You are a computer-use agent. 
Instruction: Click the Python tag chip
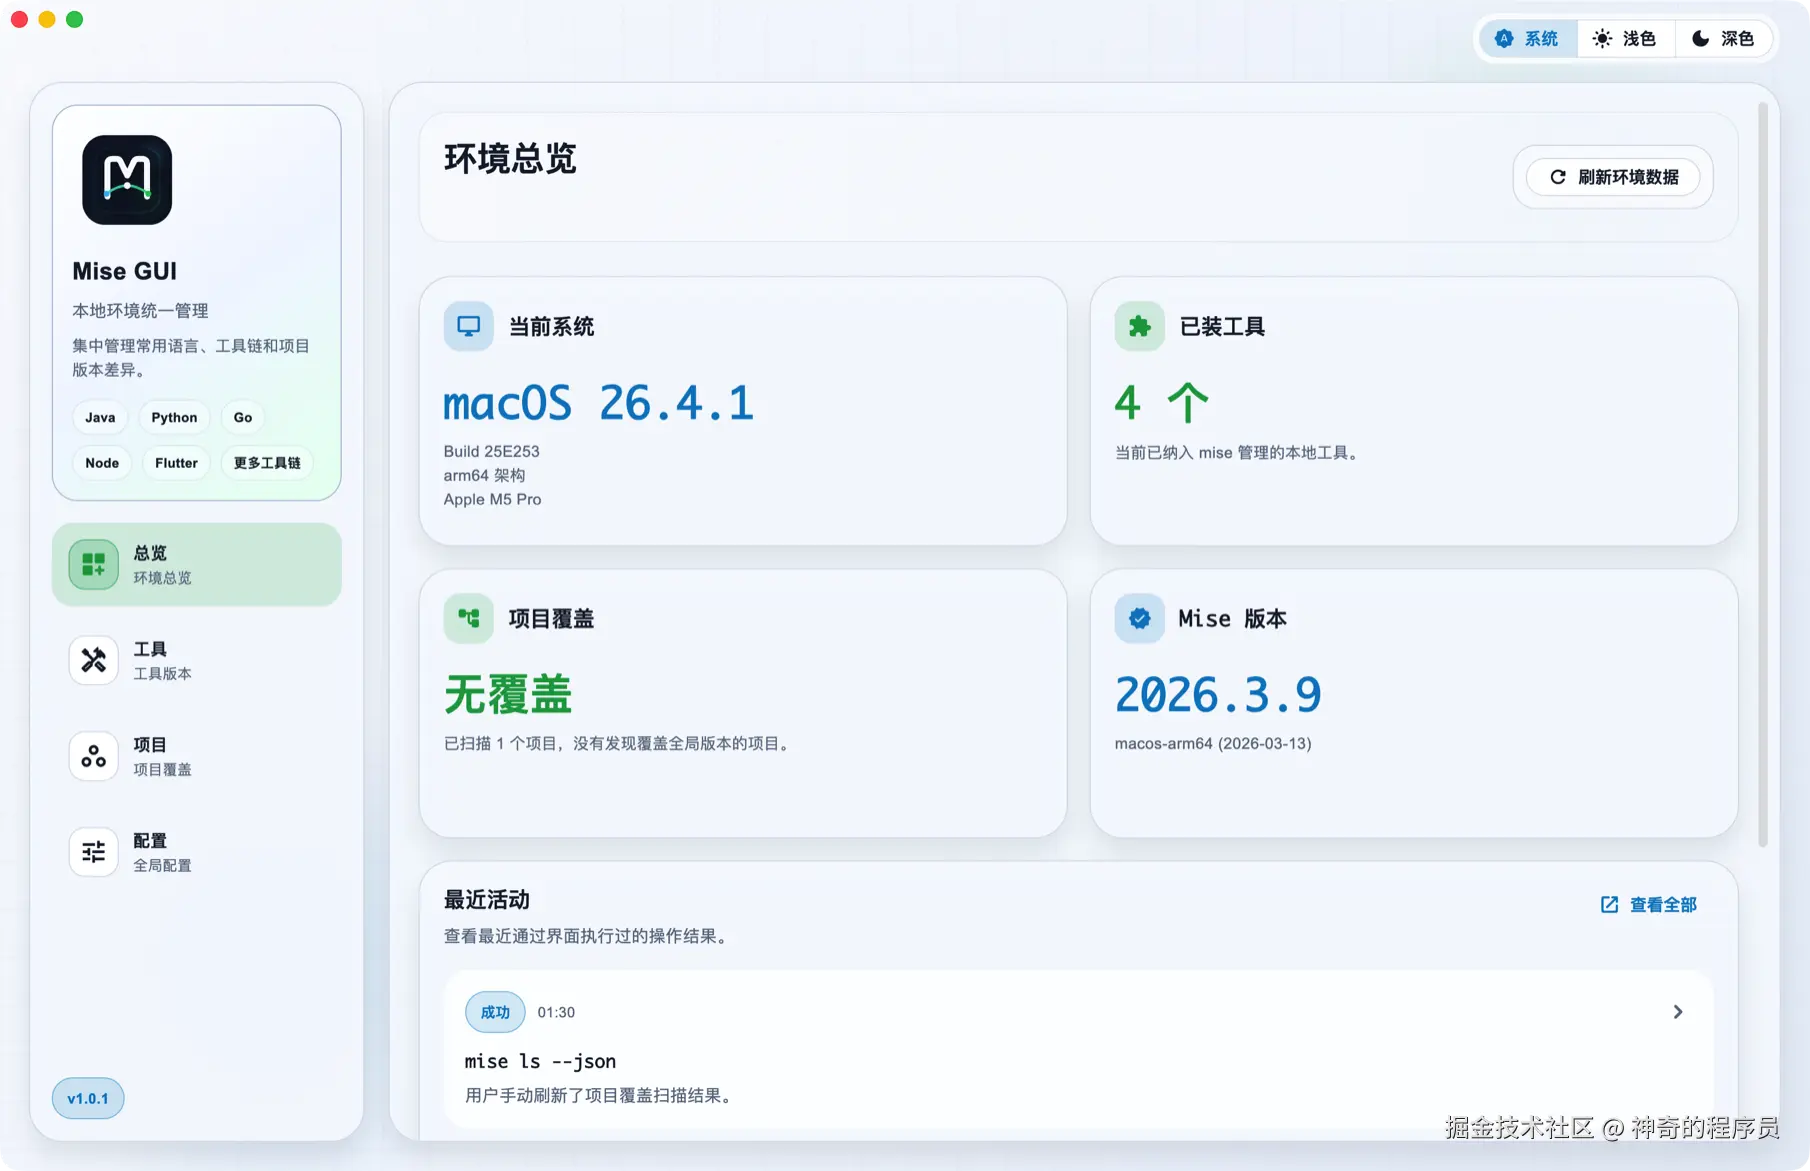click(x=174, y=417)
